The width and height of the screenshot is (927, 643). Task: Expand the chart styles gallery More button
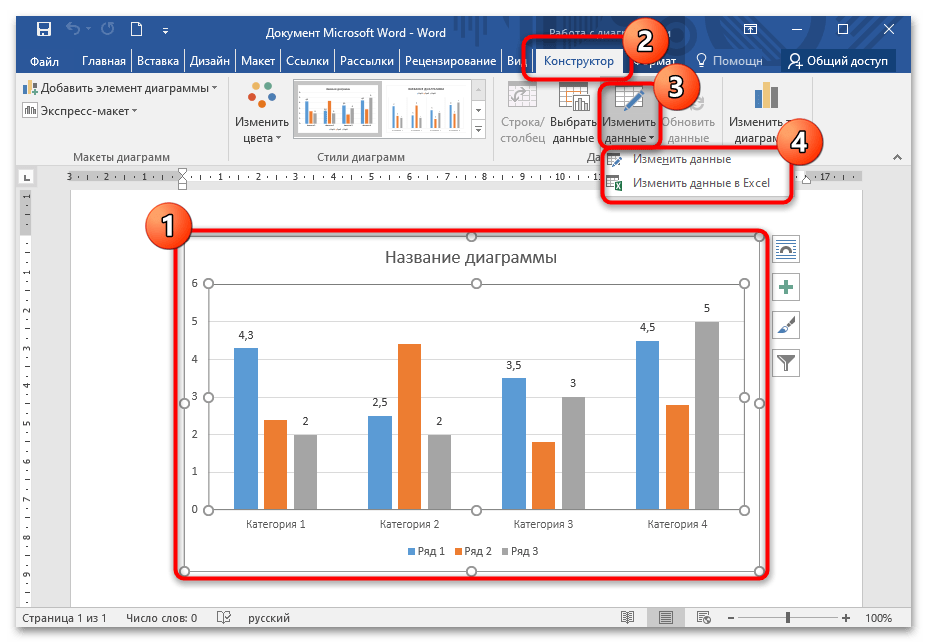point(478,129)
